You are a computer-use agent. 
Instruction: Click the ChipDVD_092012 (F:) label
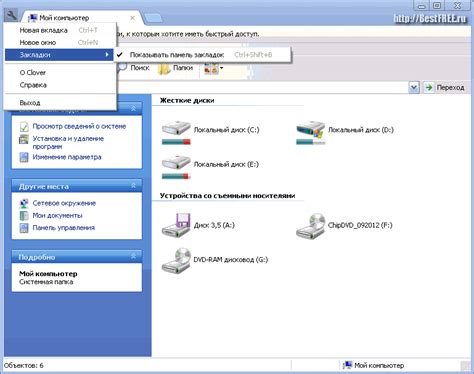(x=360, y=225)
